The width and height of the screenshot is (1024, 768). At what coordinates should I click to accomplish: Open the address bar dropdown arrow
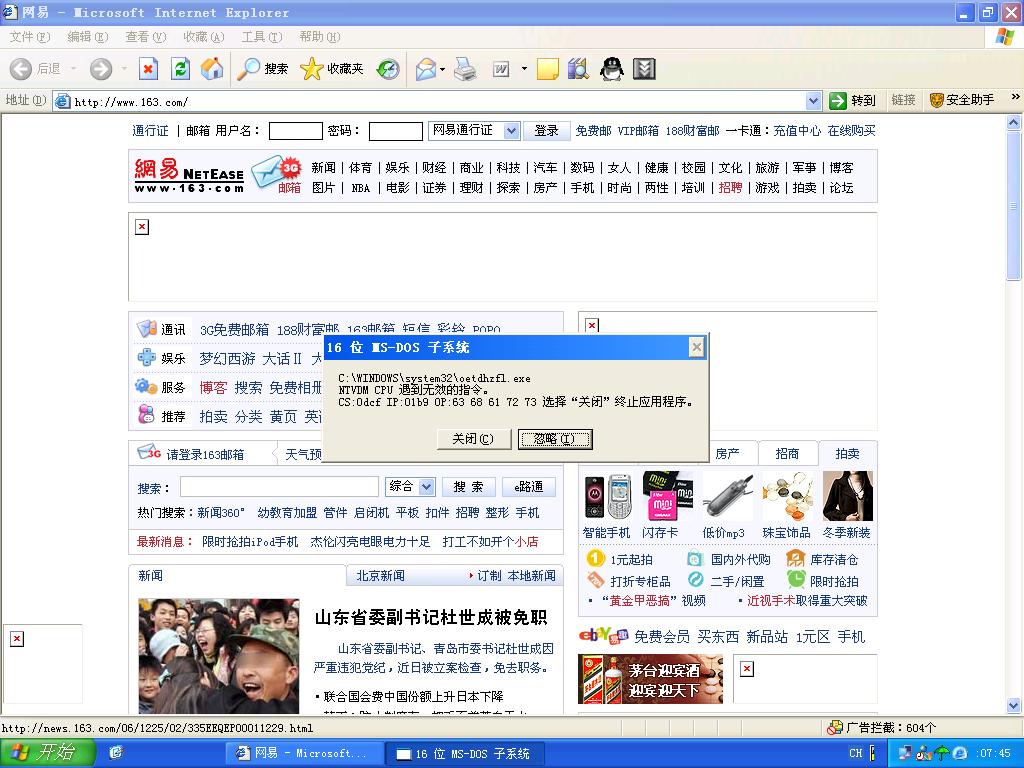point(813,101)
